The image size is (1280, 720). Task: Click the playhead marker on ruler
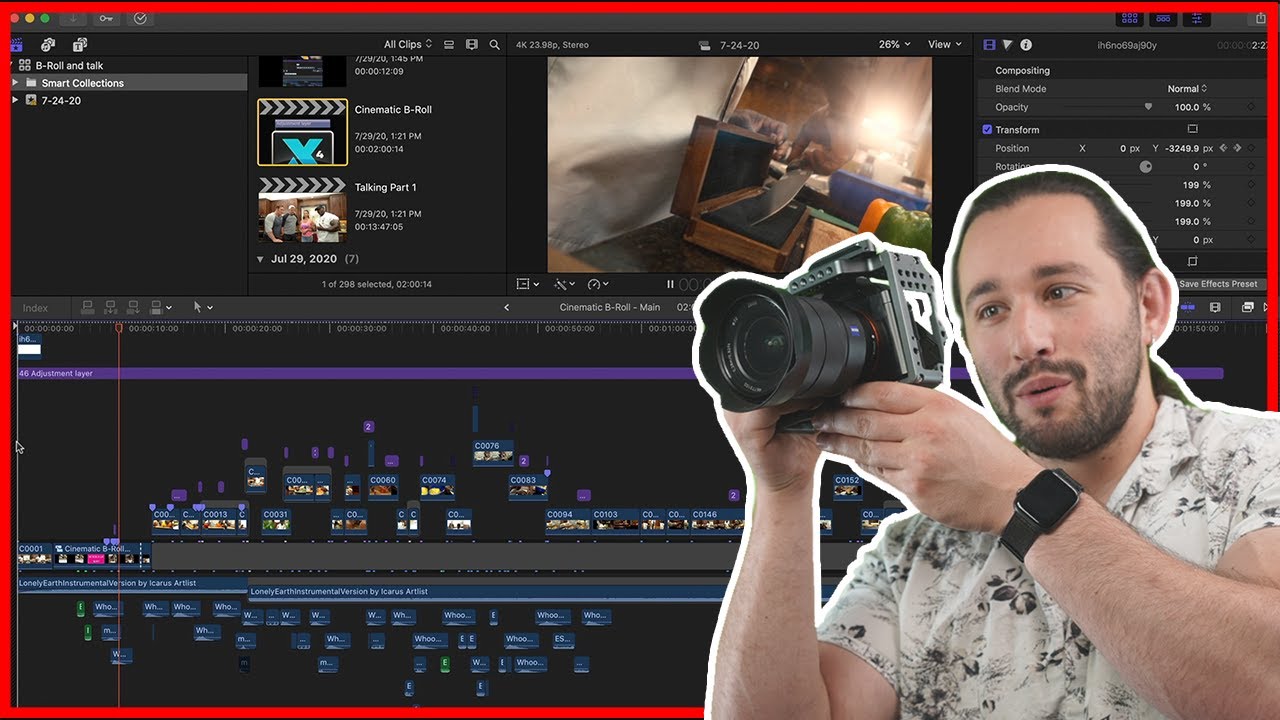(x=119, y=327)
